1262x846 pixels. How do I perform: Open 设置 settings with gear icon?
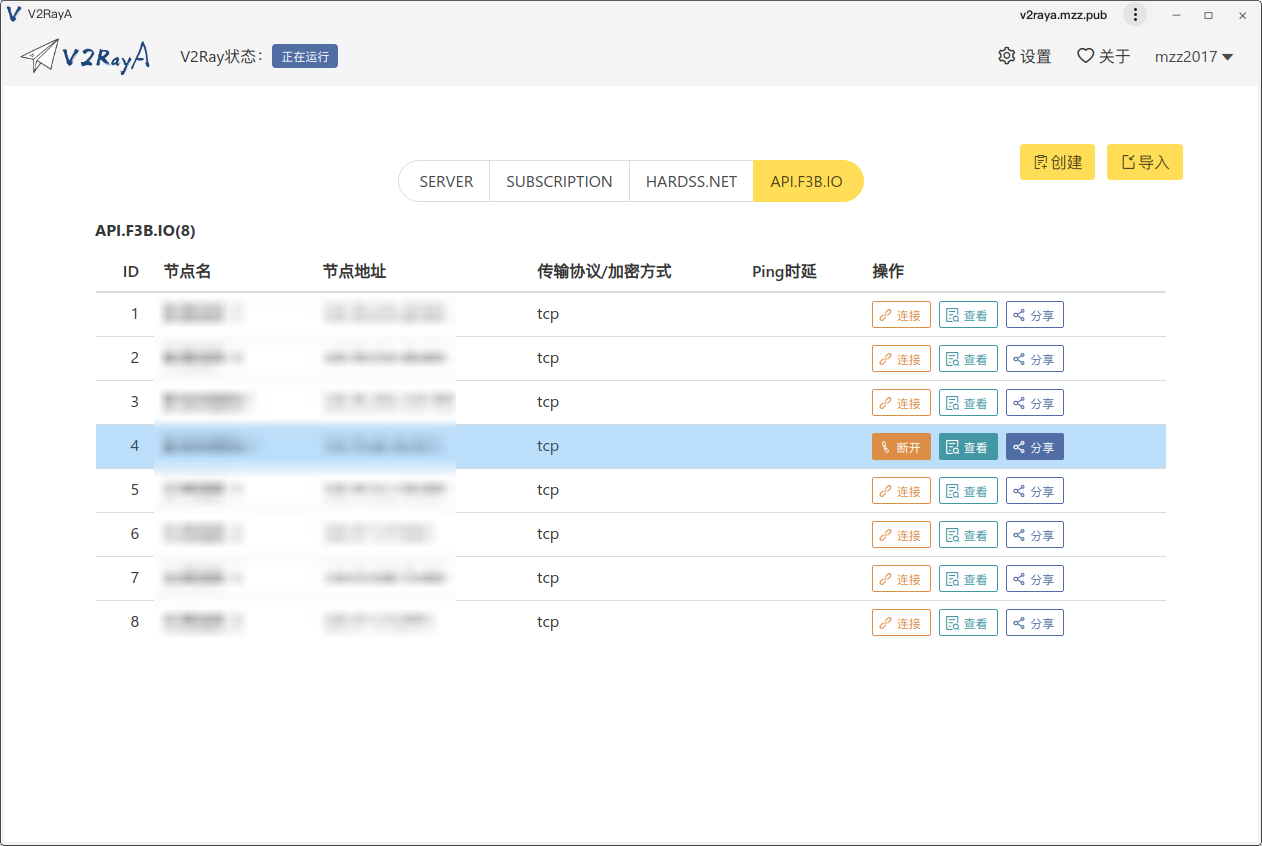[x=1025, y=57]
